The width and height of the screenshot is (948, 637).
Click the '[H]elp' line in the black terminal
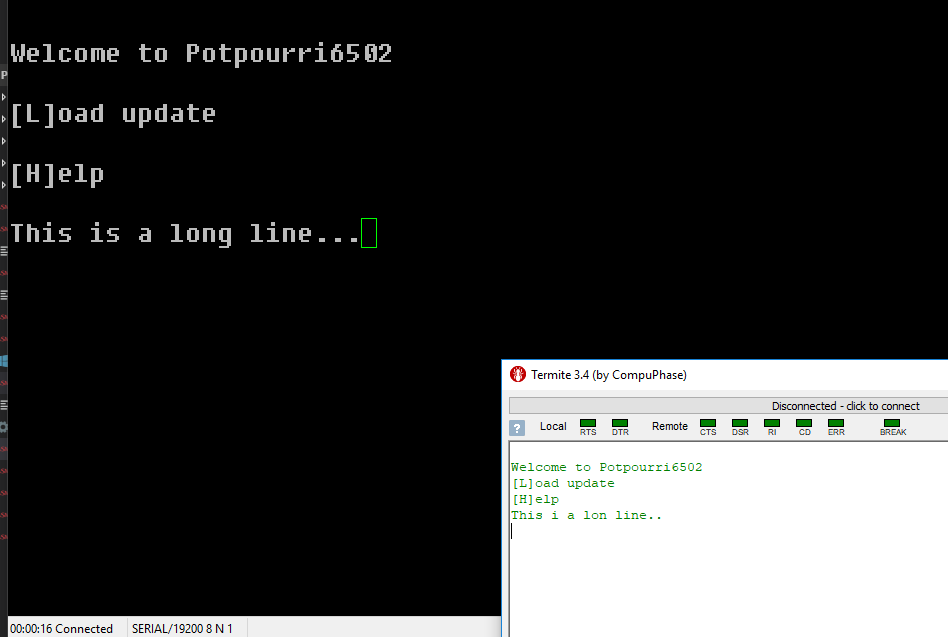coord(57,174)
